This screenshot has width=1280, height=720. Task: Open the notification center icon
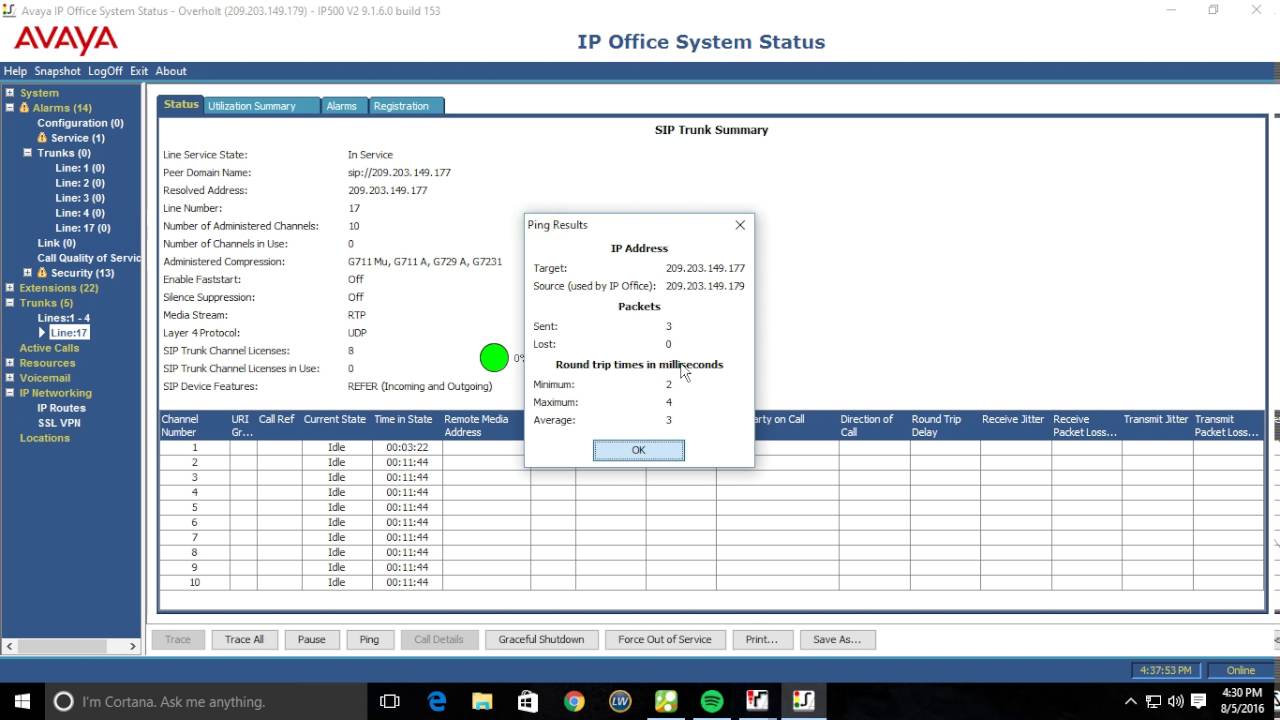pos(1198,701)
